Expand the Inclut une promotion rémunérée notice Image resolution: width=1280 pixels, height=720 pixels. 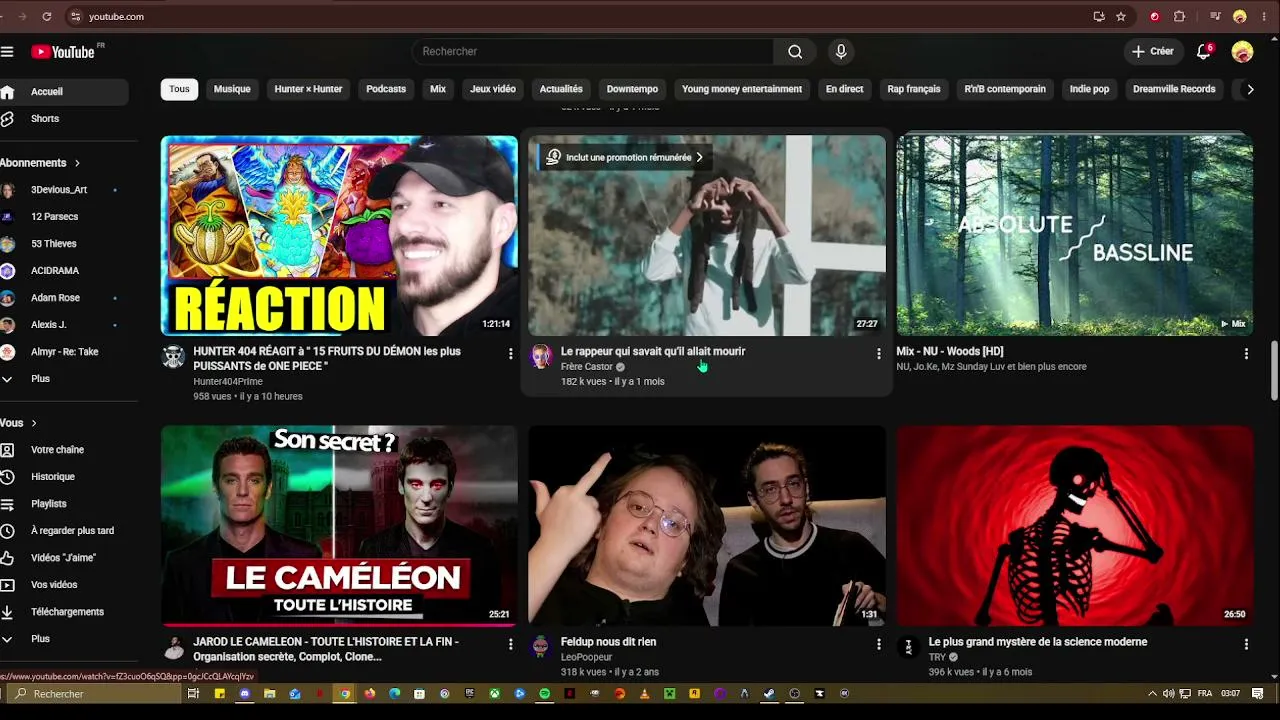click(x=624, y=158)
